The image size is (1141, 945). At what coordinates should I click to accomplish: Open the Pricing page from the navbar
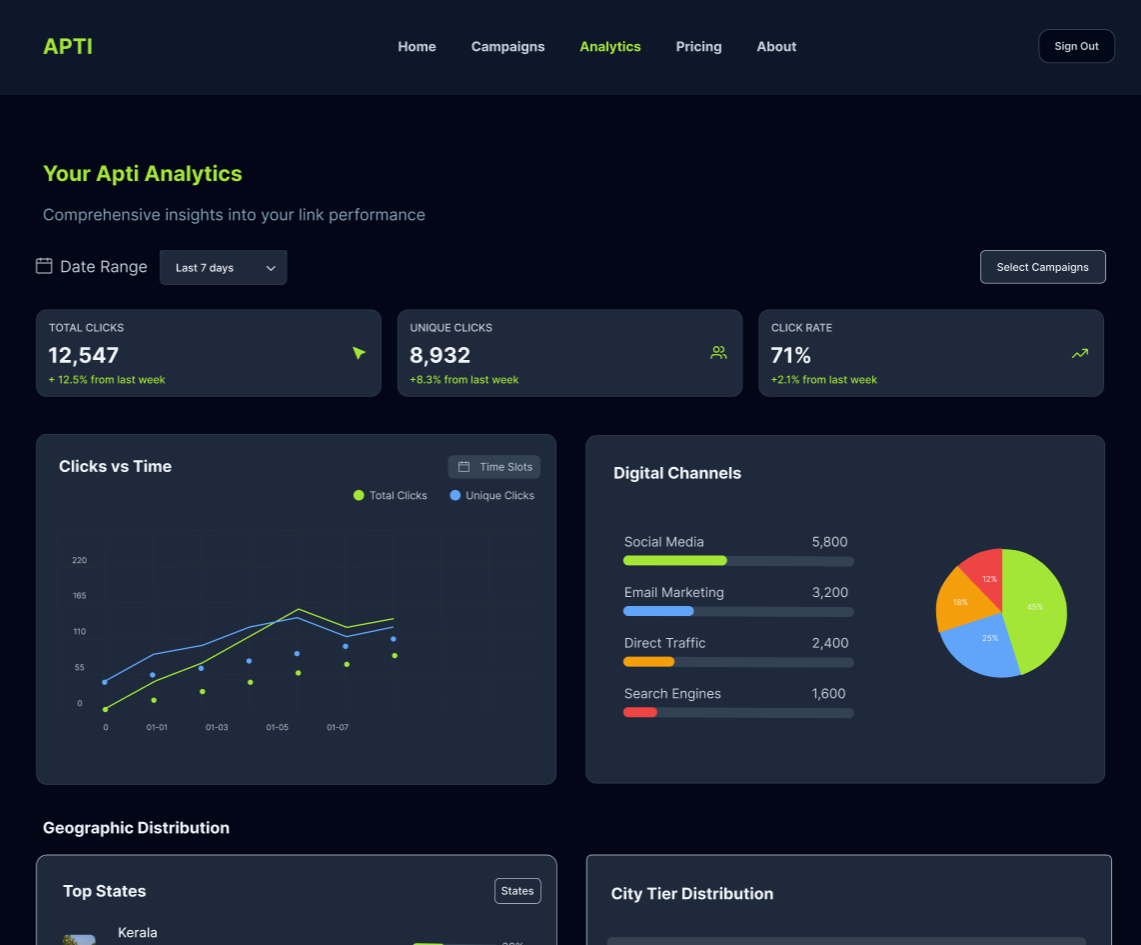point(698,46)
